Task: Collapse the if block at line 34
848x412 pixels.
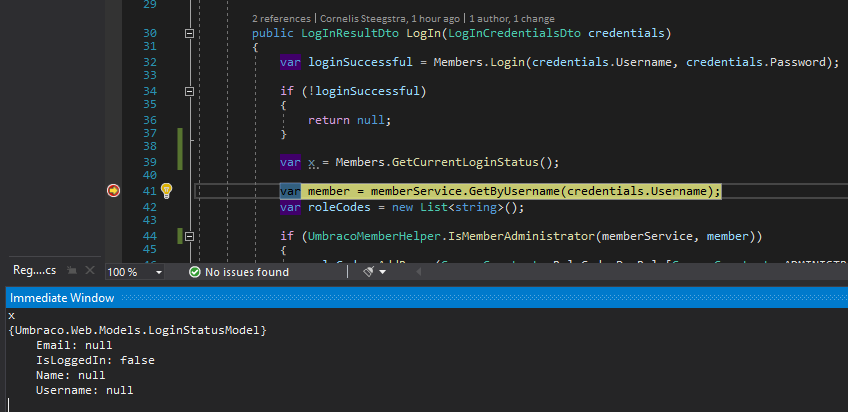Action: 190,91
